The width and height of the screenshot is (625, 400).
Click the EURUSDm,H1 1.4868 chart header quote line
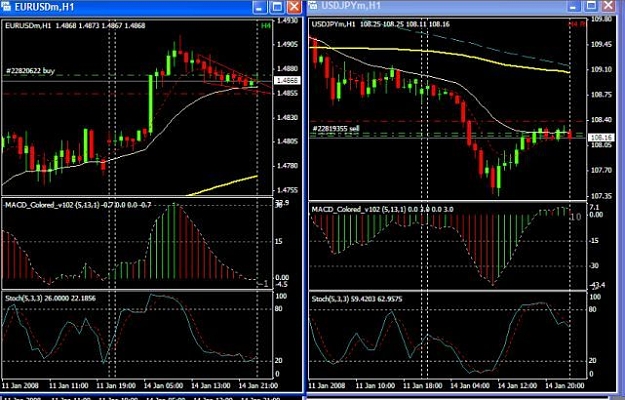[x=75, y=25]
